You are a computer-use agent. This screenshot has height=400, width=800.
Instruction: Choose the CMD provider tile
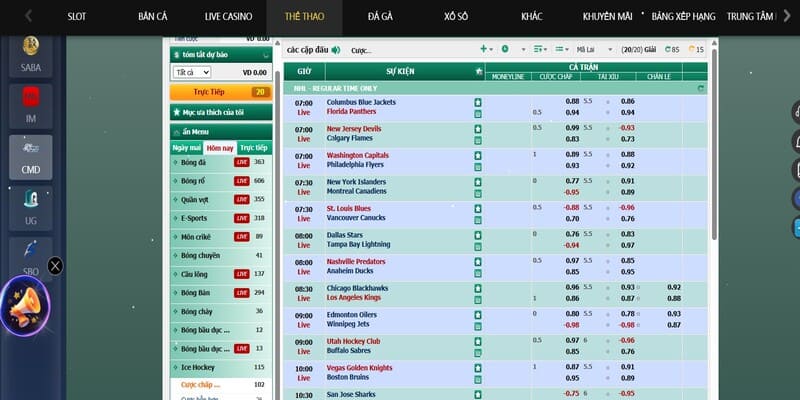point(31,157)
